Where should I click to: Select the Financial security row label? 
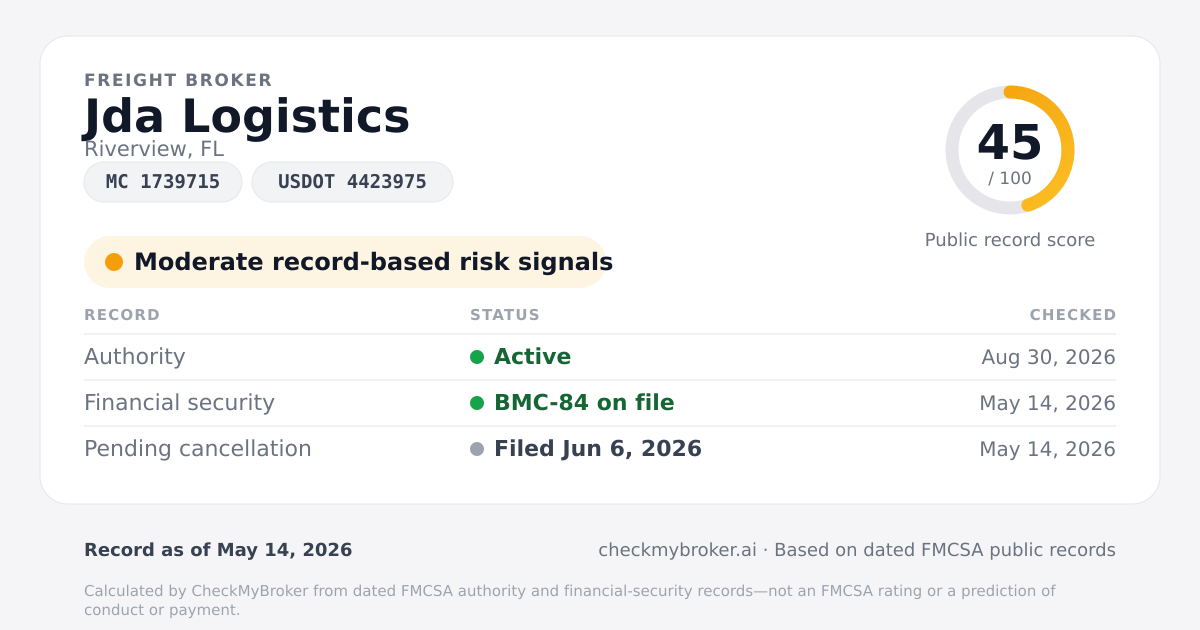(179, 403)
